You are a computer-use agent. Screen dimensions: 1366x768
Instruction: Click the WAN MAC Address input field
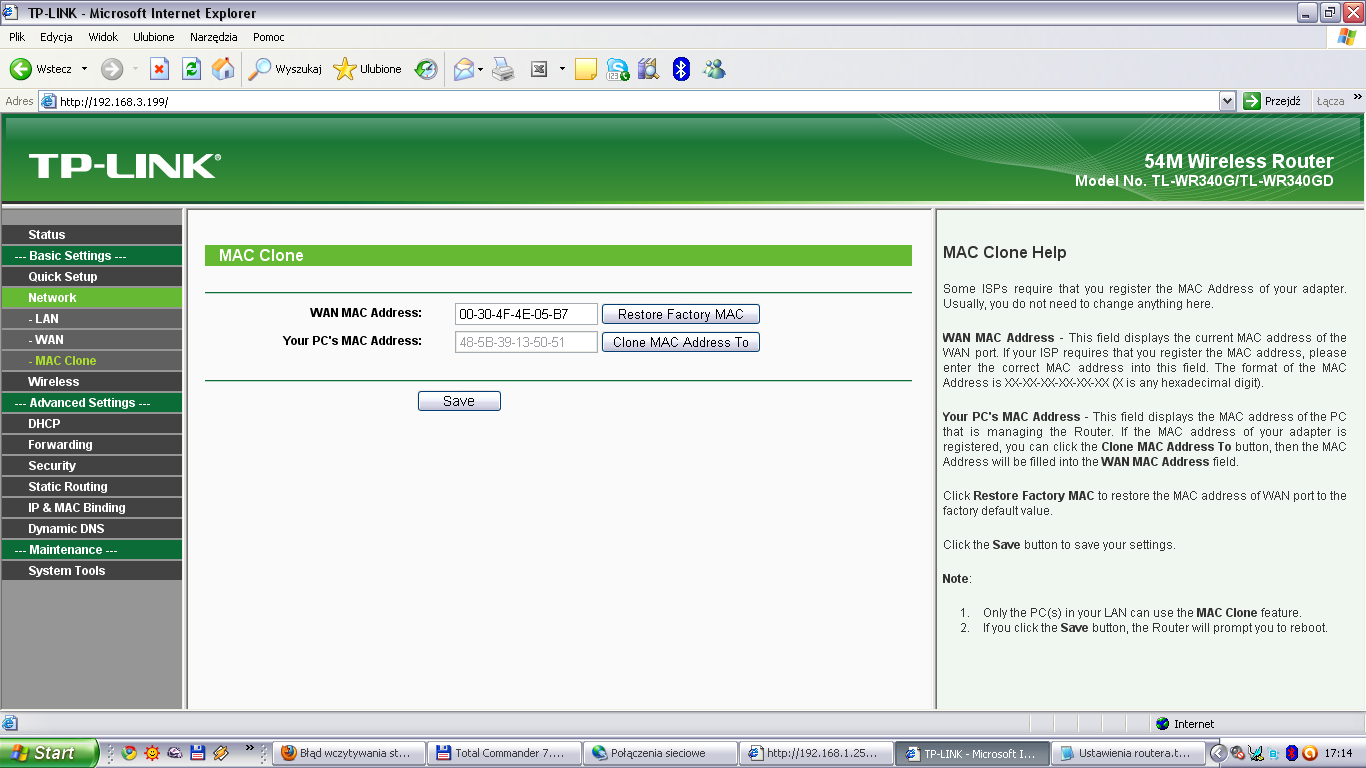[x=526, y=314]
